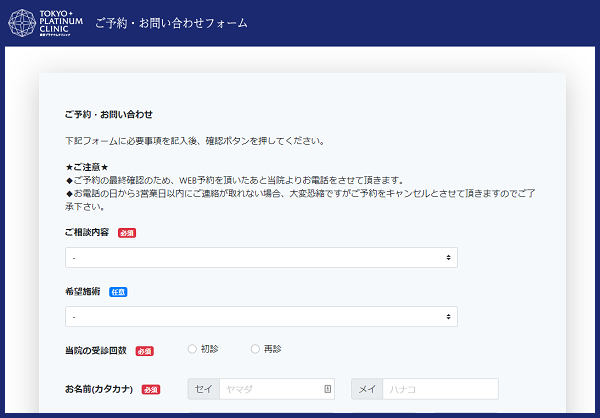600x418 pixels.
Task: Select the 初診 radio button
Action: (192, 349)
